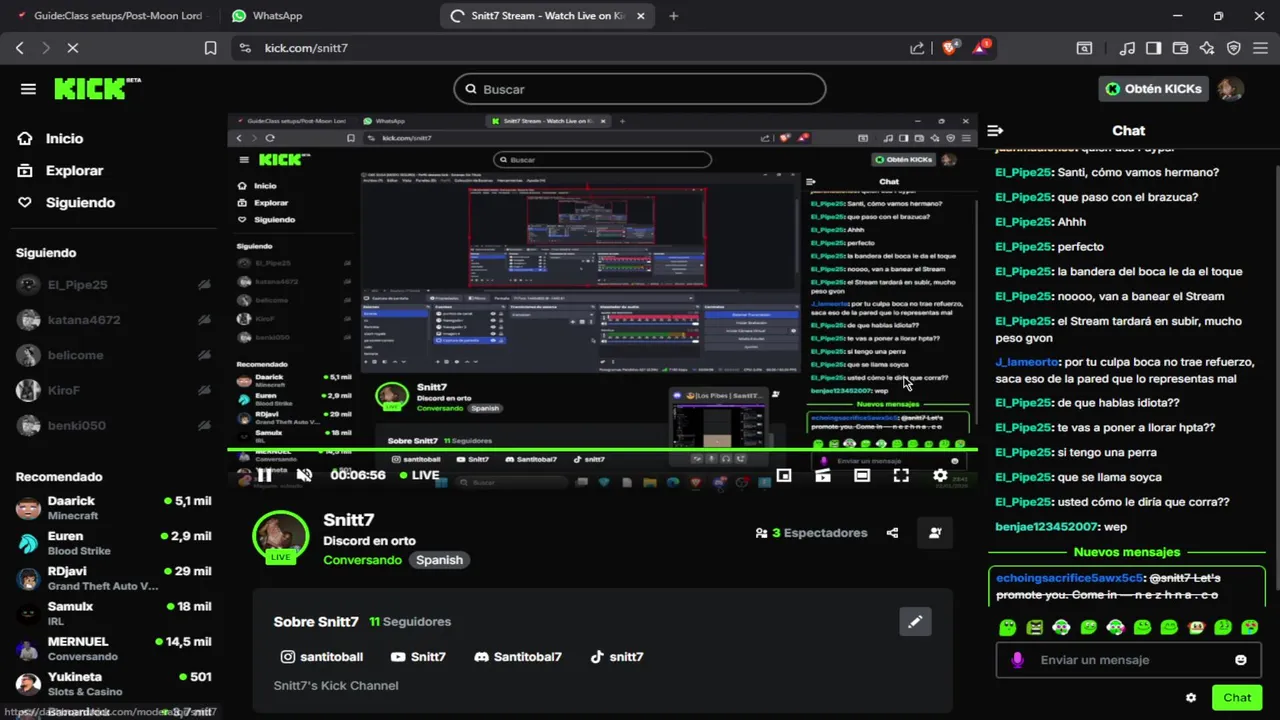Open the chat settings gear
Viewport: 1280px width, 720px height.
(x=1191, y=698)
